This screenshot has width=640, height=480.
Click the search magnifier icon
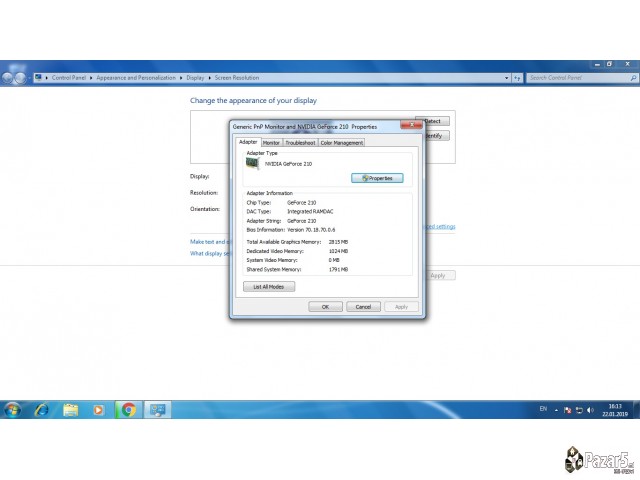(x=633, y=78)
